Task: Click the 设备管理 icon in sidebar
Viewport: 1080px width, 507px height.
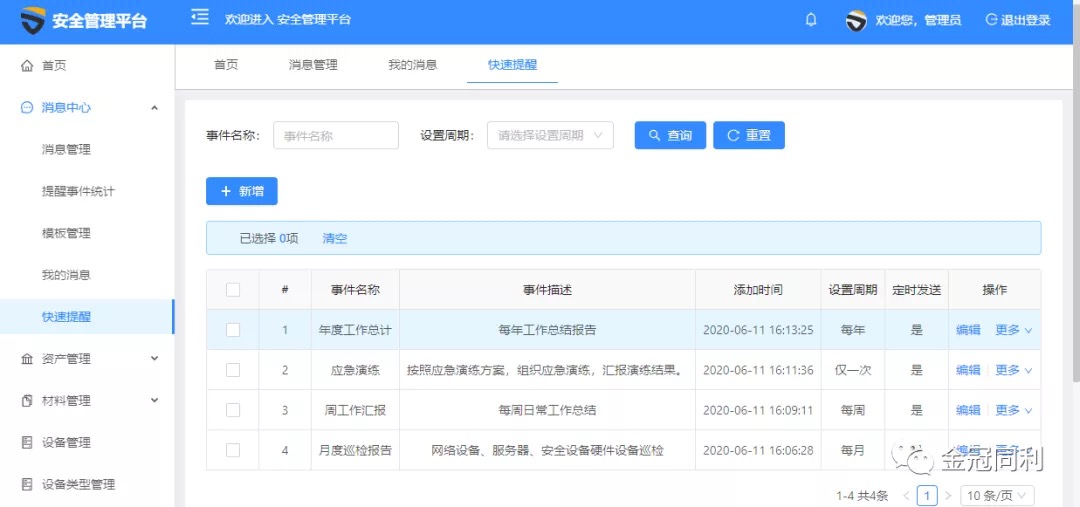Action: point(27,443)
